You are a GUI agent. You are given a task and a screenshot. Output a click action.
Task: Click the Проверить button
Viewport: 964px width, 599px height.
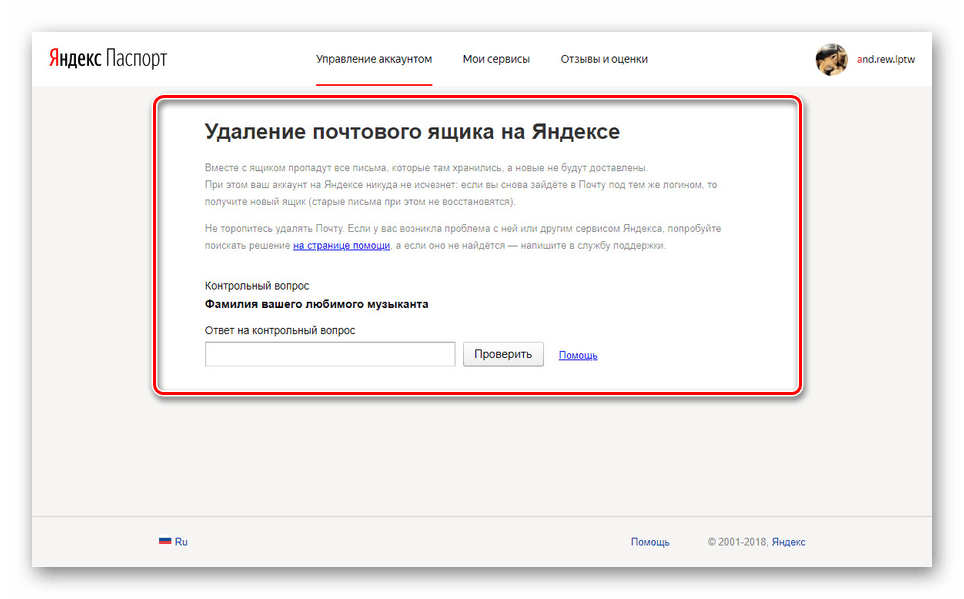click(502, 354)
